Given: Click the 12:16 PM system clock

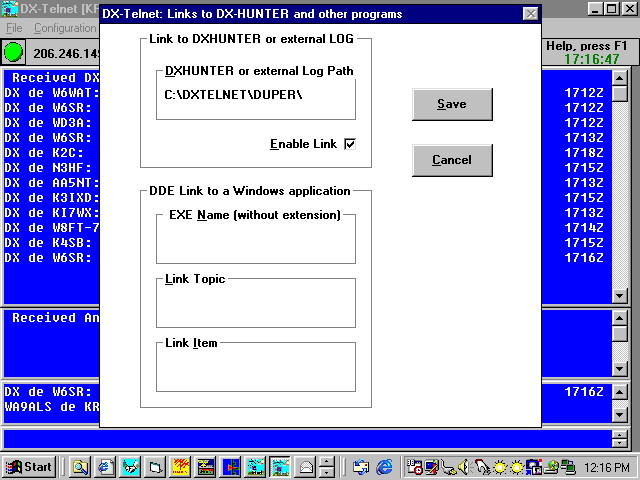Looking at the screenshot, I should 606,467.
